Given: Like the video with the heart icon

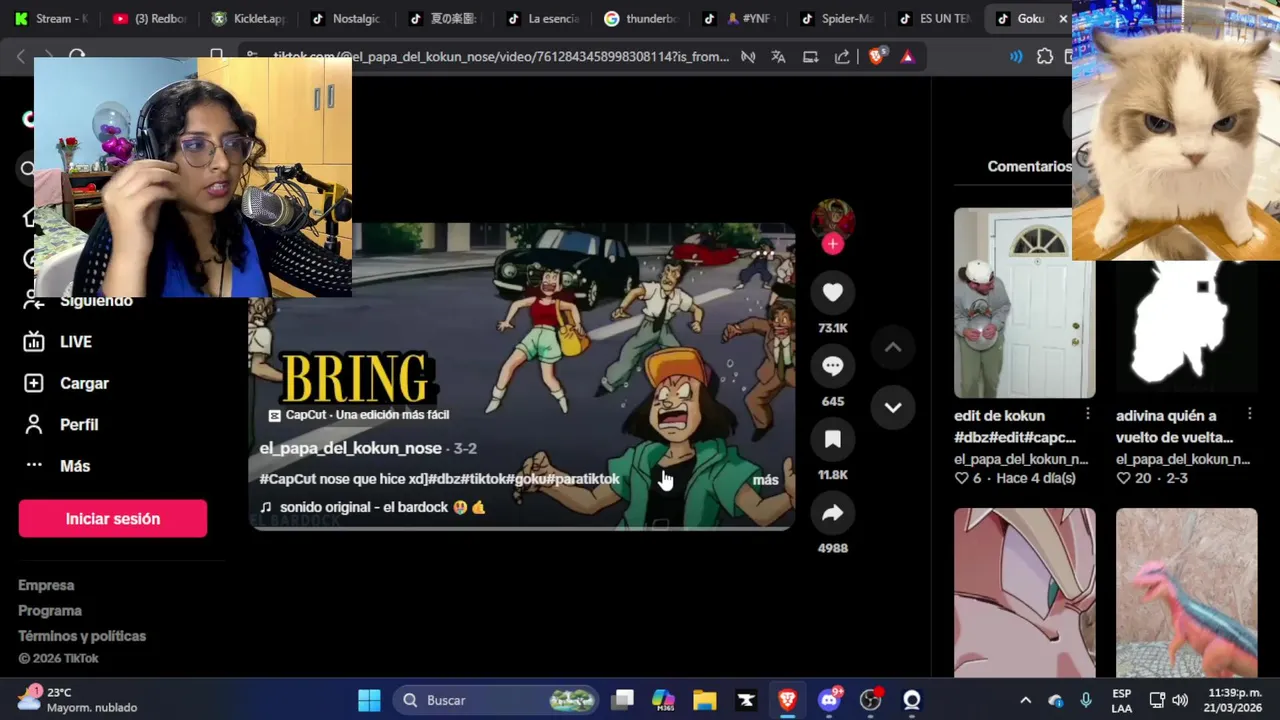Looking at the screenshot, I should click(832, 292).
